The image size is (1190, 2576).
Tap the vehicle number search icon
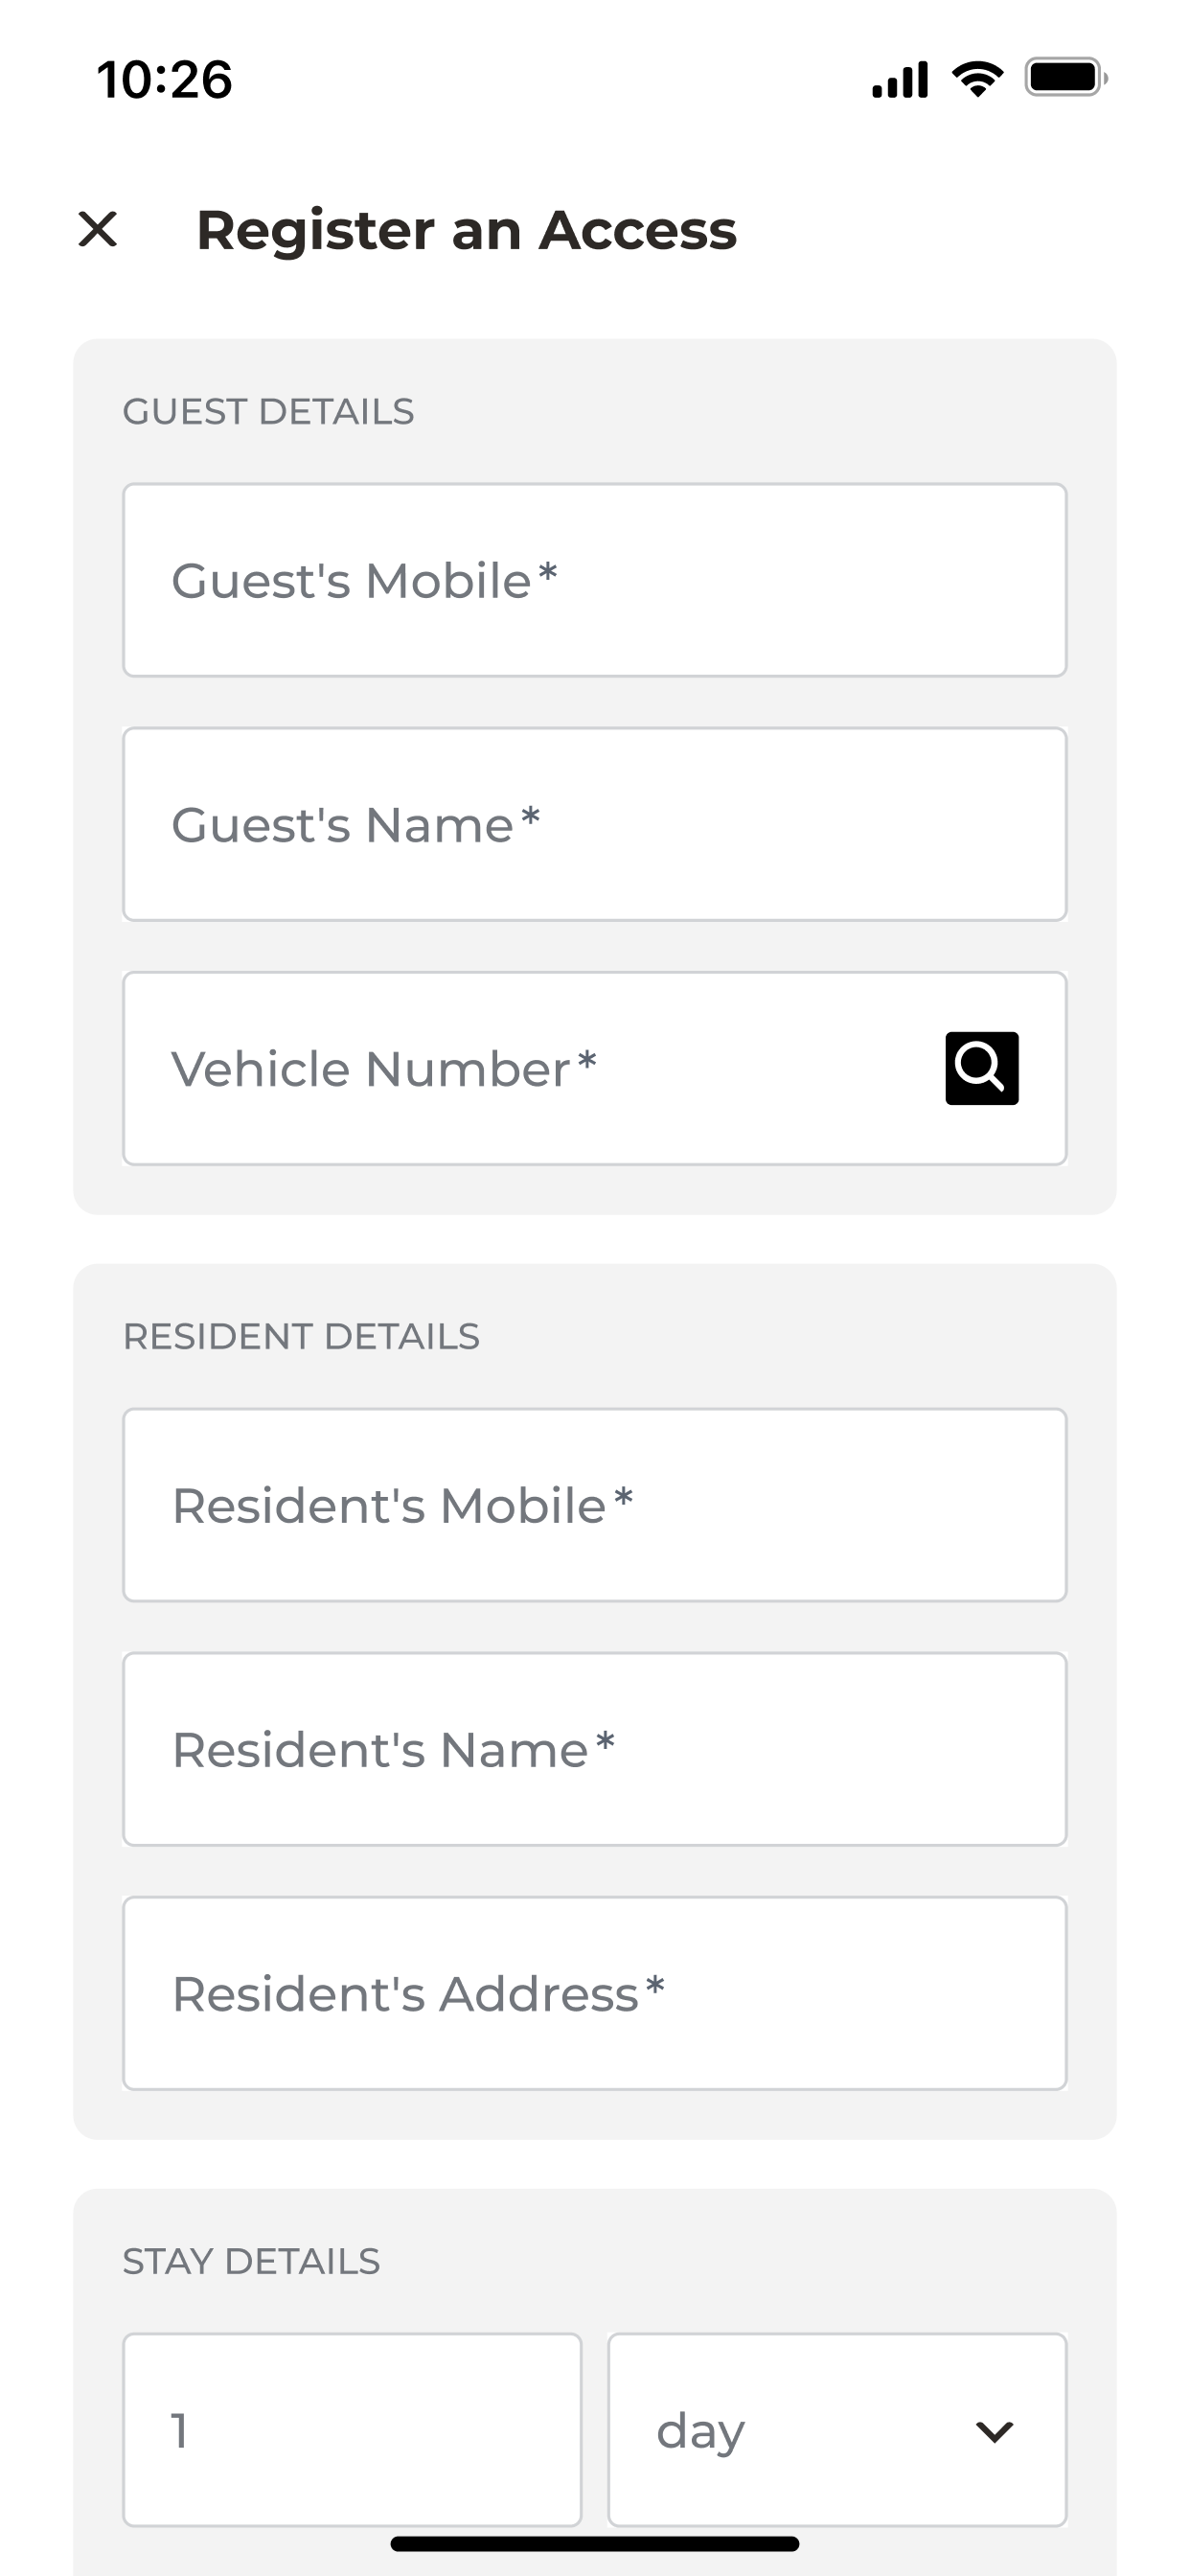pyautogui.click(x=981, y=1068)
